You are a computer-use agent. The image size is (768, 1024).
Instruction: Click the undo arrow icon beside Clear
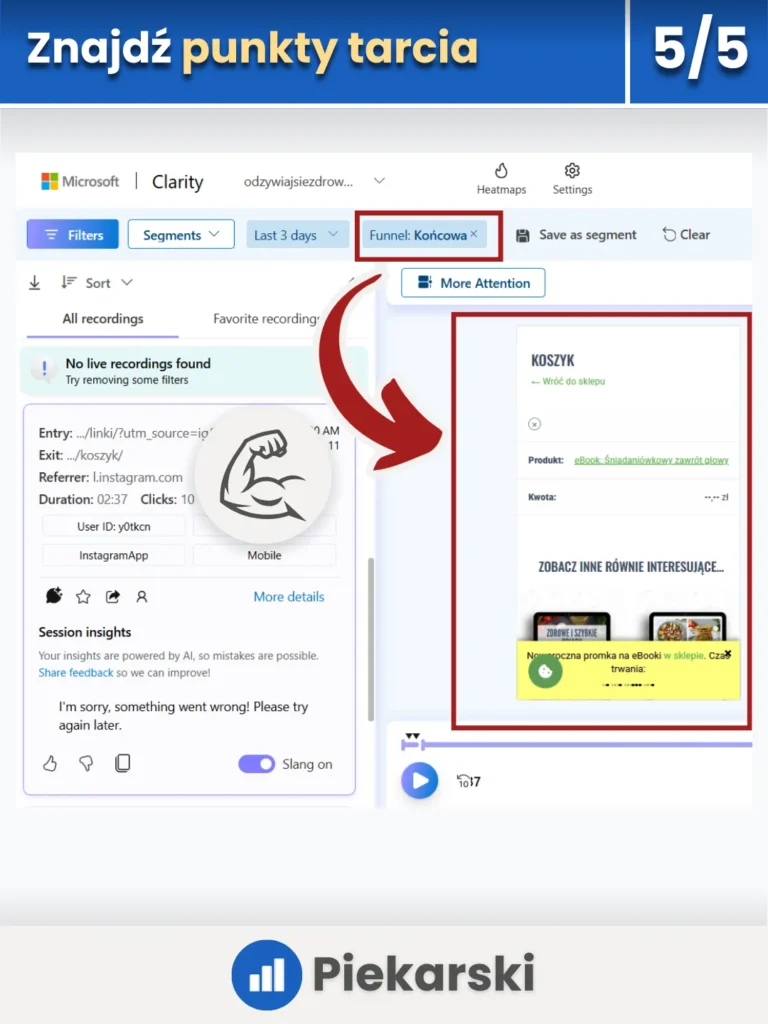(669, 234)
